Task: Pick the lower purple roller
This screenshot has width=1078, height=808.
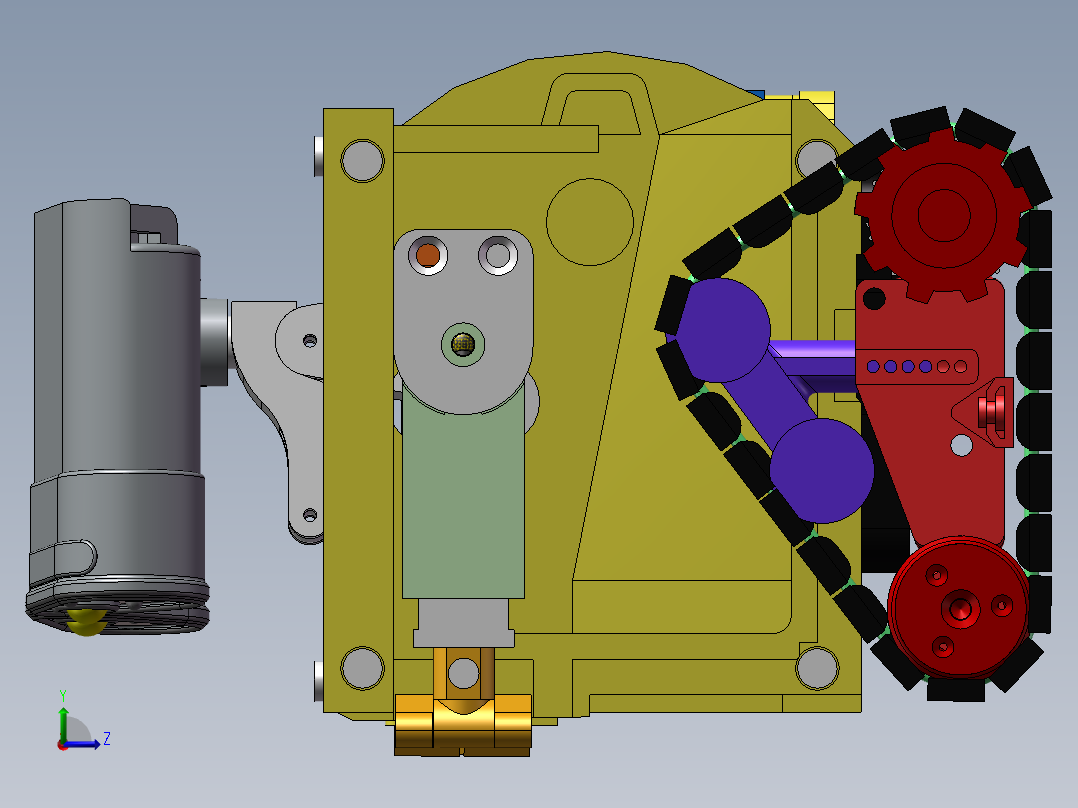Action: pyautogui.click(x=822, y=470)
